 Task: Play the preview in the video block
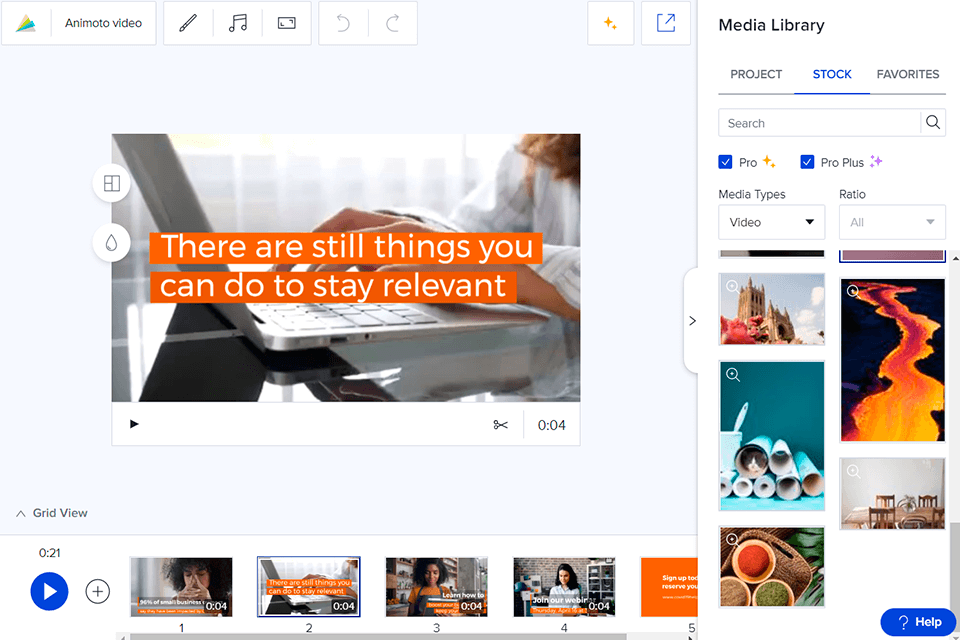pyautogui.click(x=134, y=424)
